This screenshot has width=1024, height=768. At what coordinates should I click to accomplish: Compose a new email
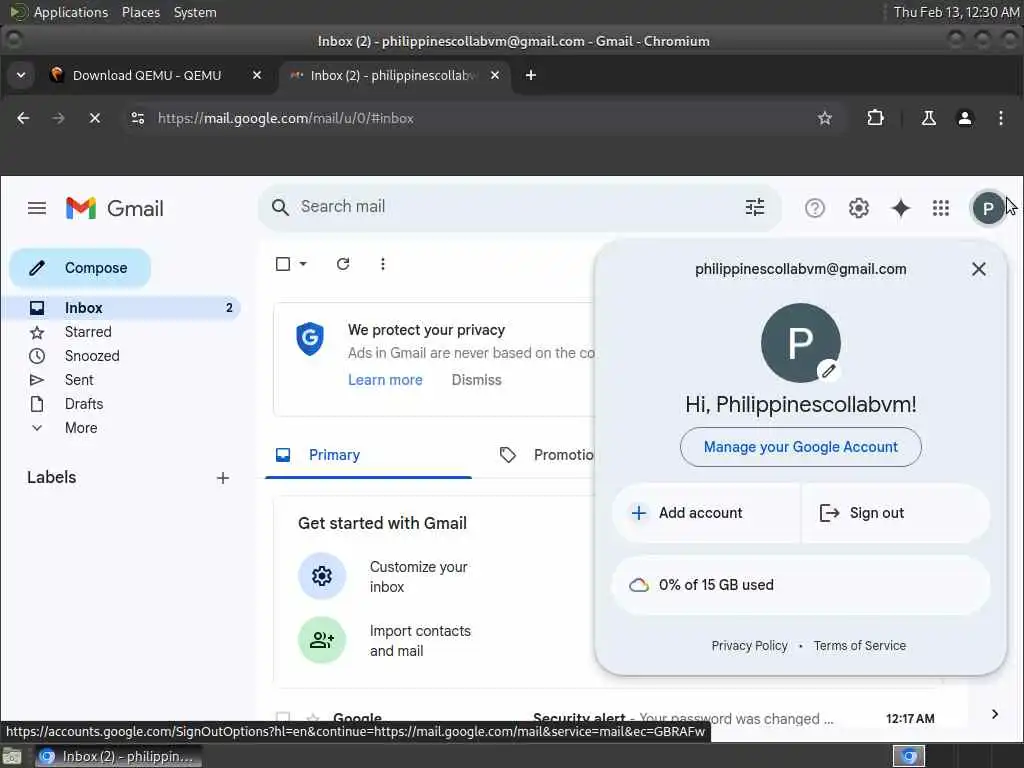80,268
